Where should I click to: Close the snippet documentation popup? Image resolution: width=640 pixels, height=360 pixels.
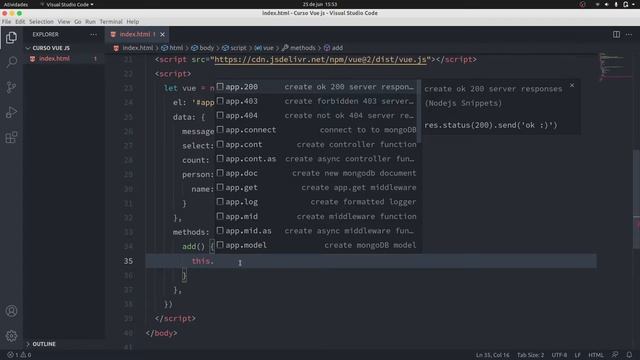coord(572,85)
